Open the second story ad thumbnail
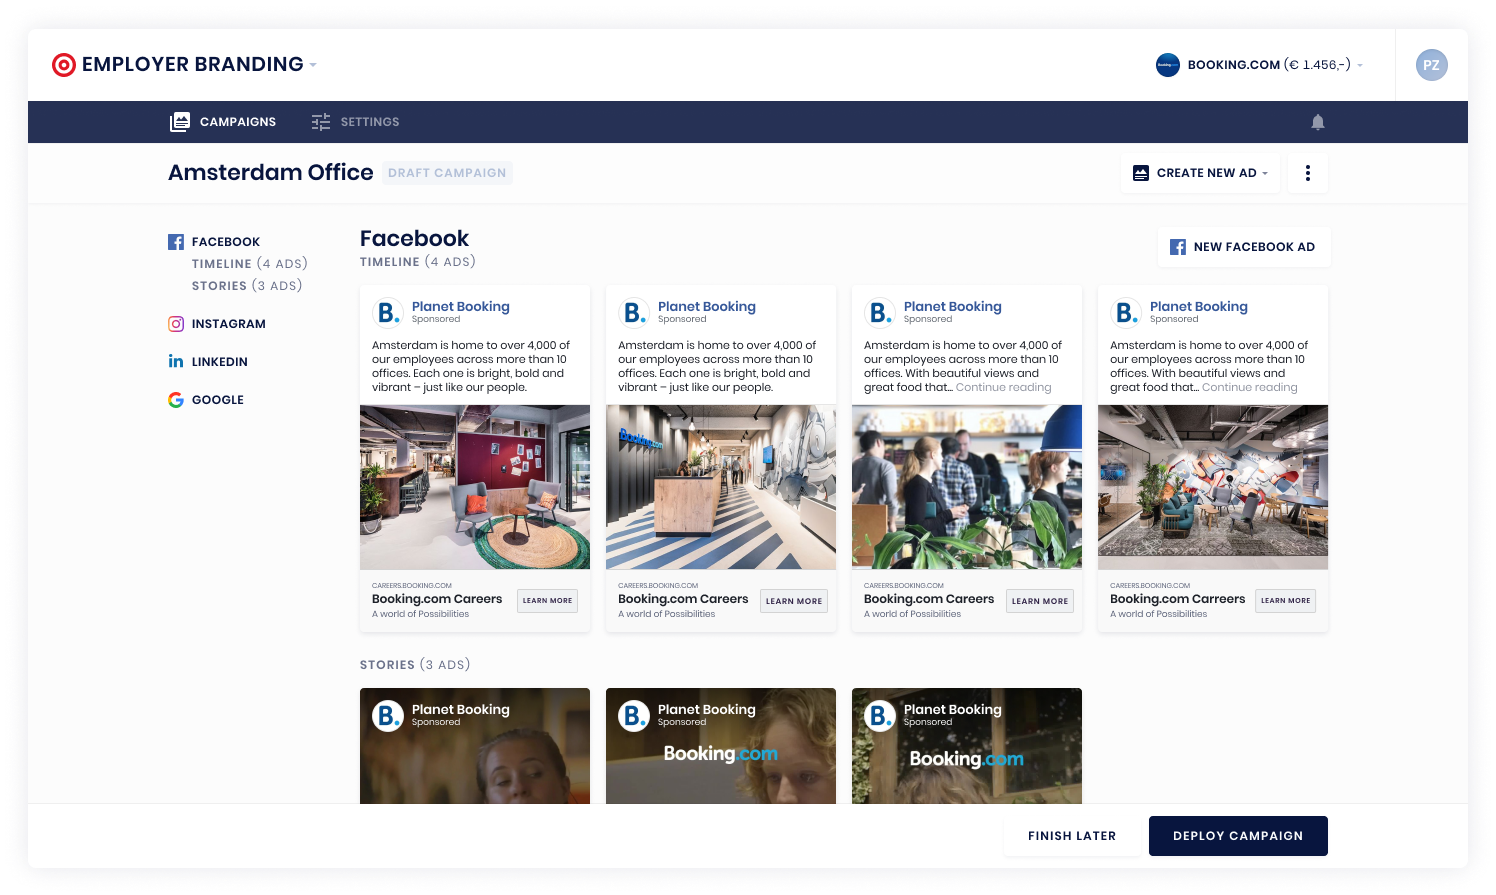Image resolution: width=1496 pixels, height=895 pixels. 721,746
